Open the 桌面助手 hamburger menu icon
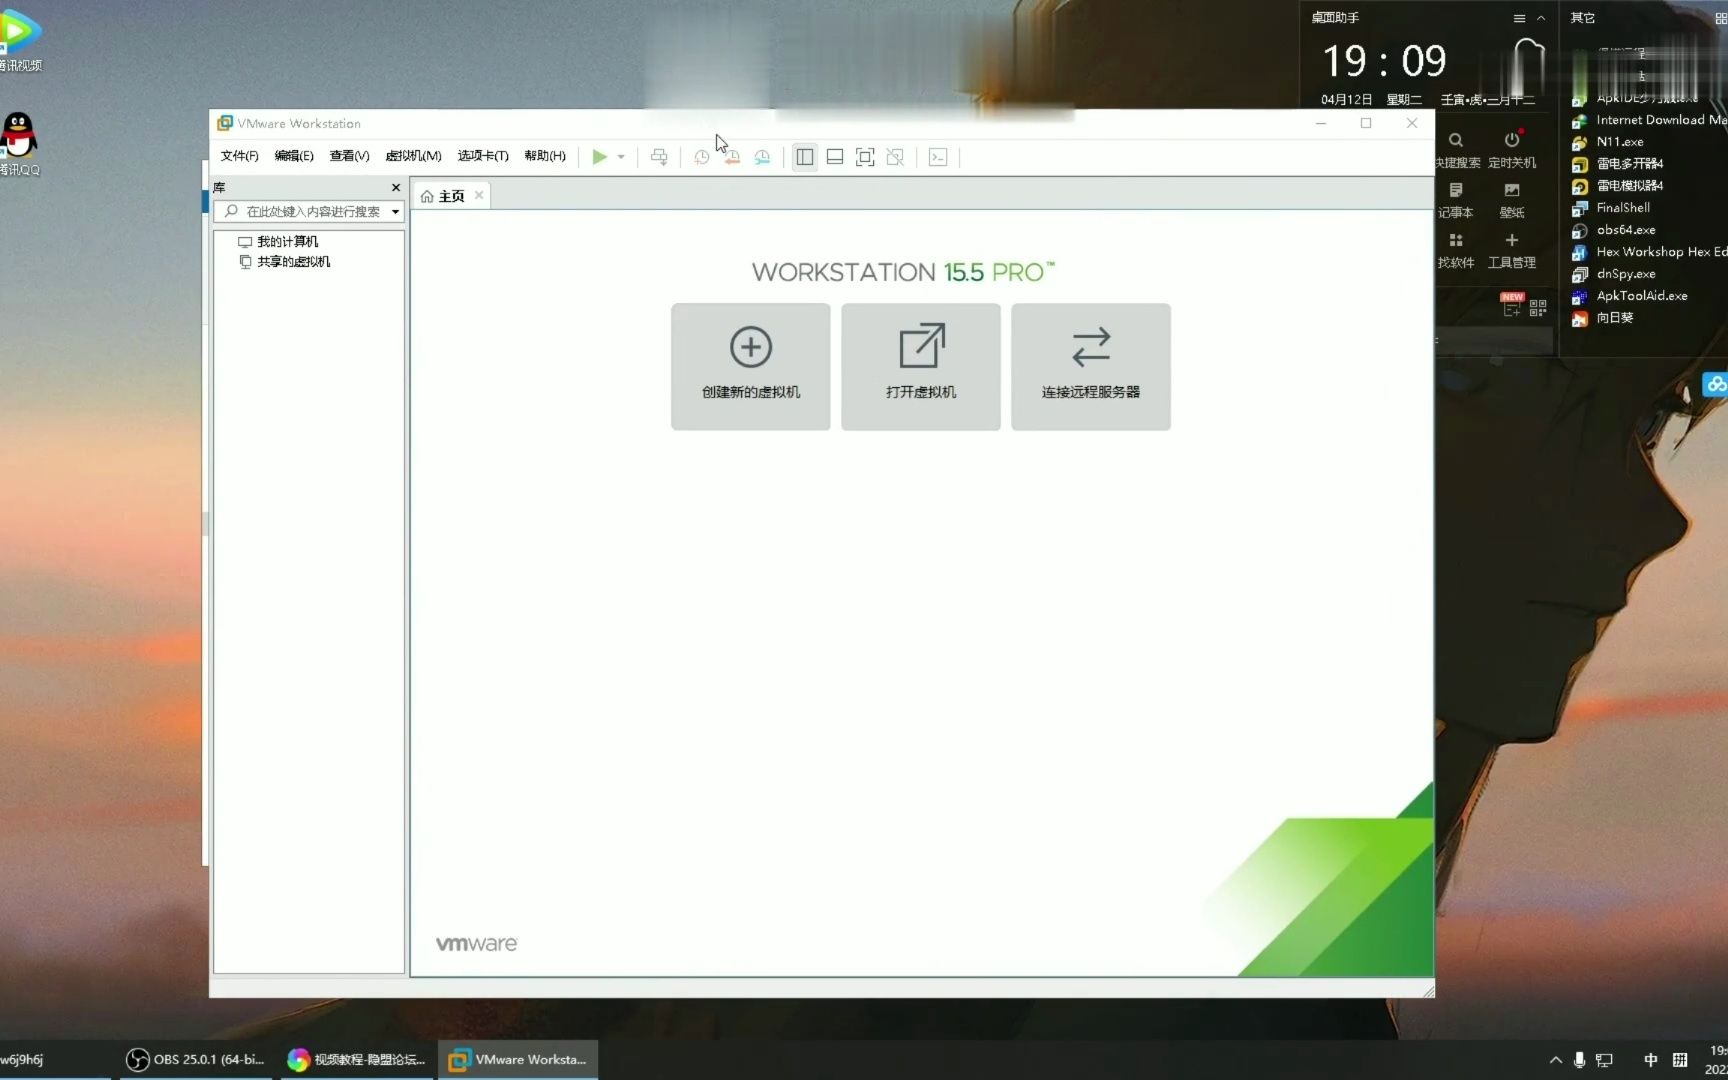The image size is (1728, 1080). [1519, 18]
